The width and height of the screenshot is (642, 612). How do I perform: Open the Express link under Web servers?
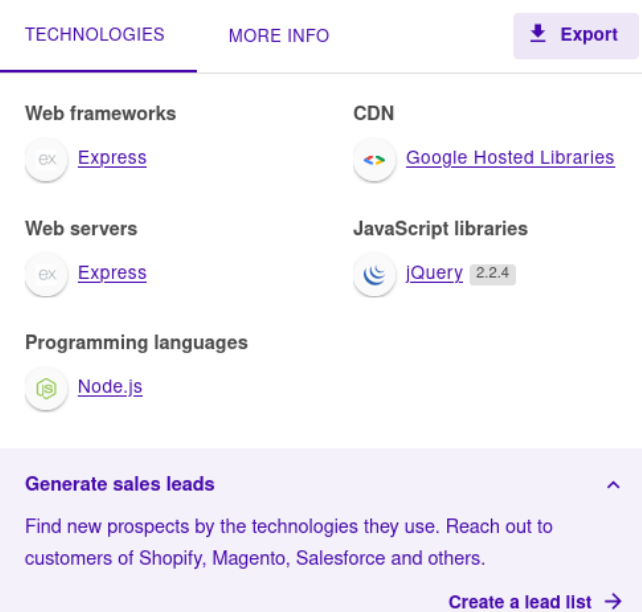112,273
